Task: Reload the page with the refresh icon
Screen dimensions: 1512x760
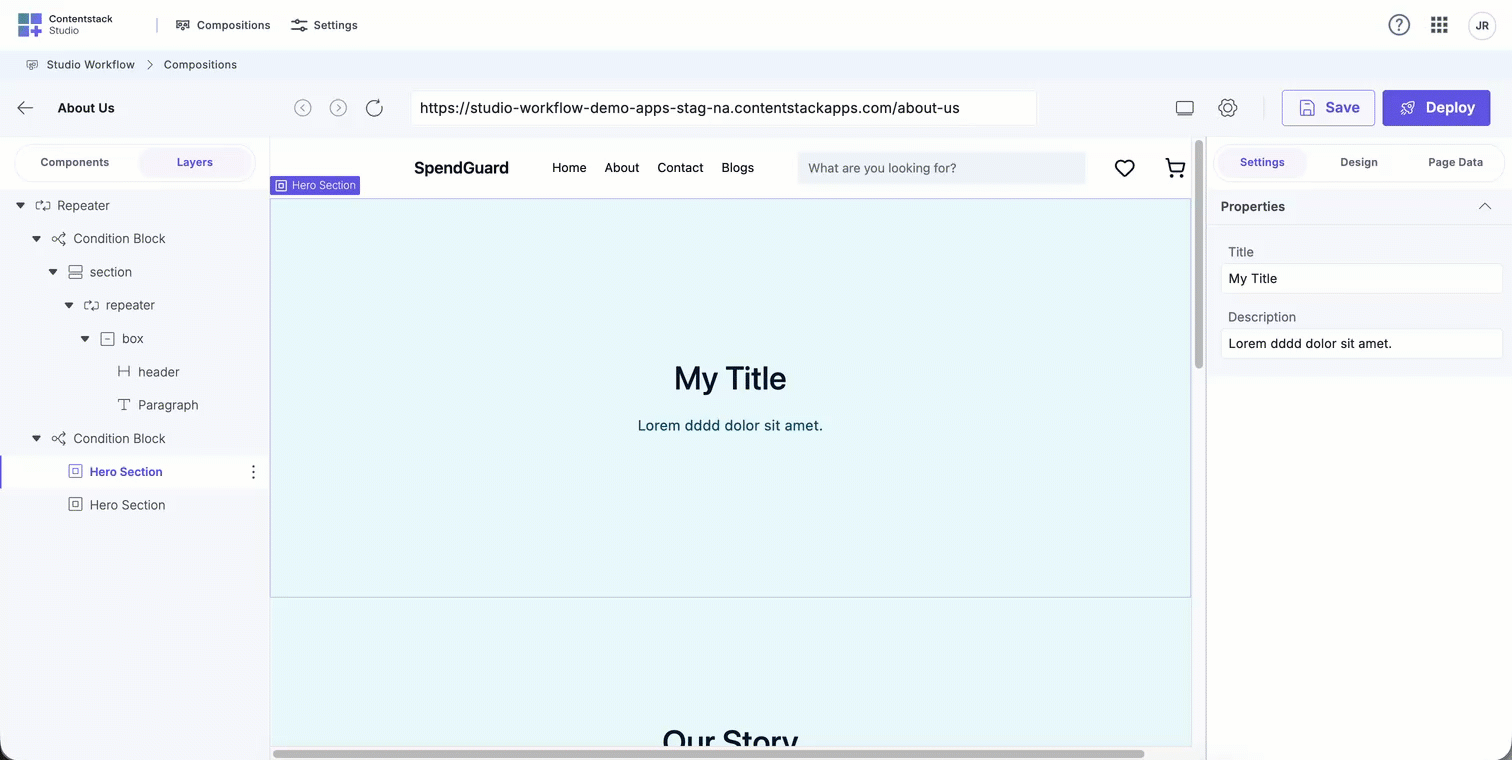Action: (x=374, y=107)
